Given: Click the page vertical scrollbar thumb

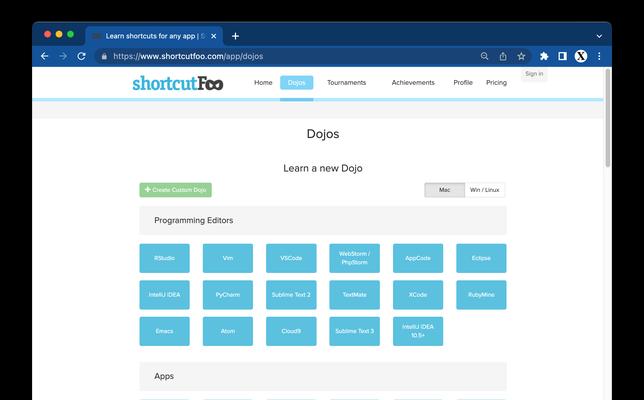Looking at the screenshot, I should pos(607,118).
